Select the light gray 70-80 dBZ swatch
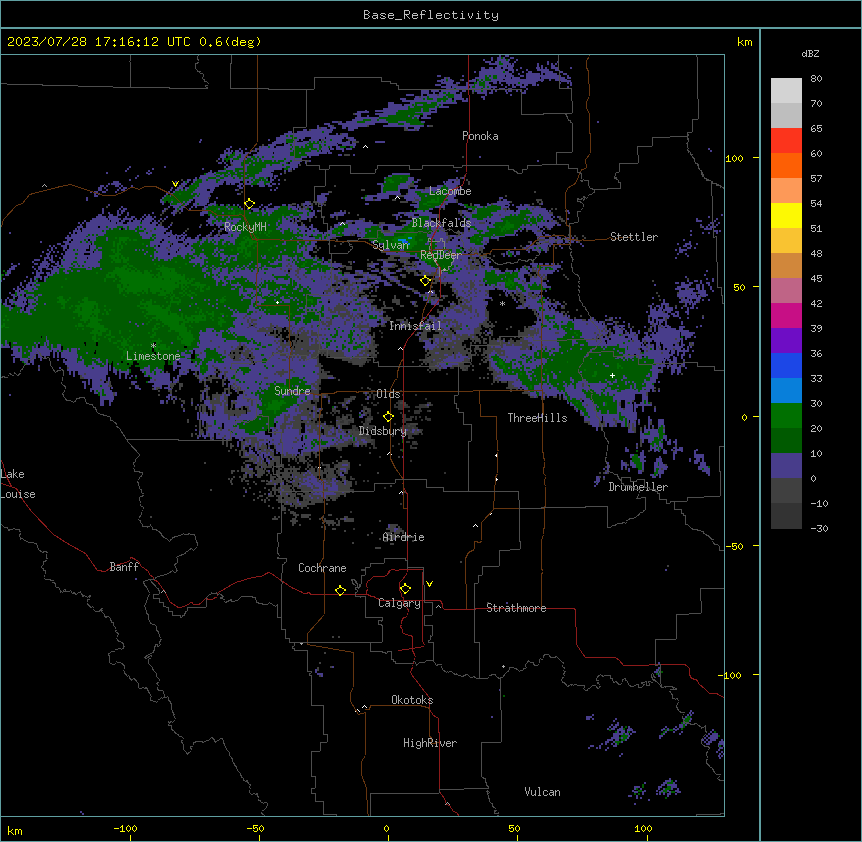862x842 pixels. [x=786, y=91]
